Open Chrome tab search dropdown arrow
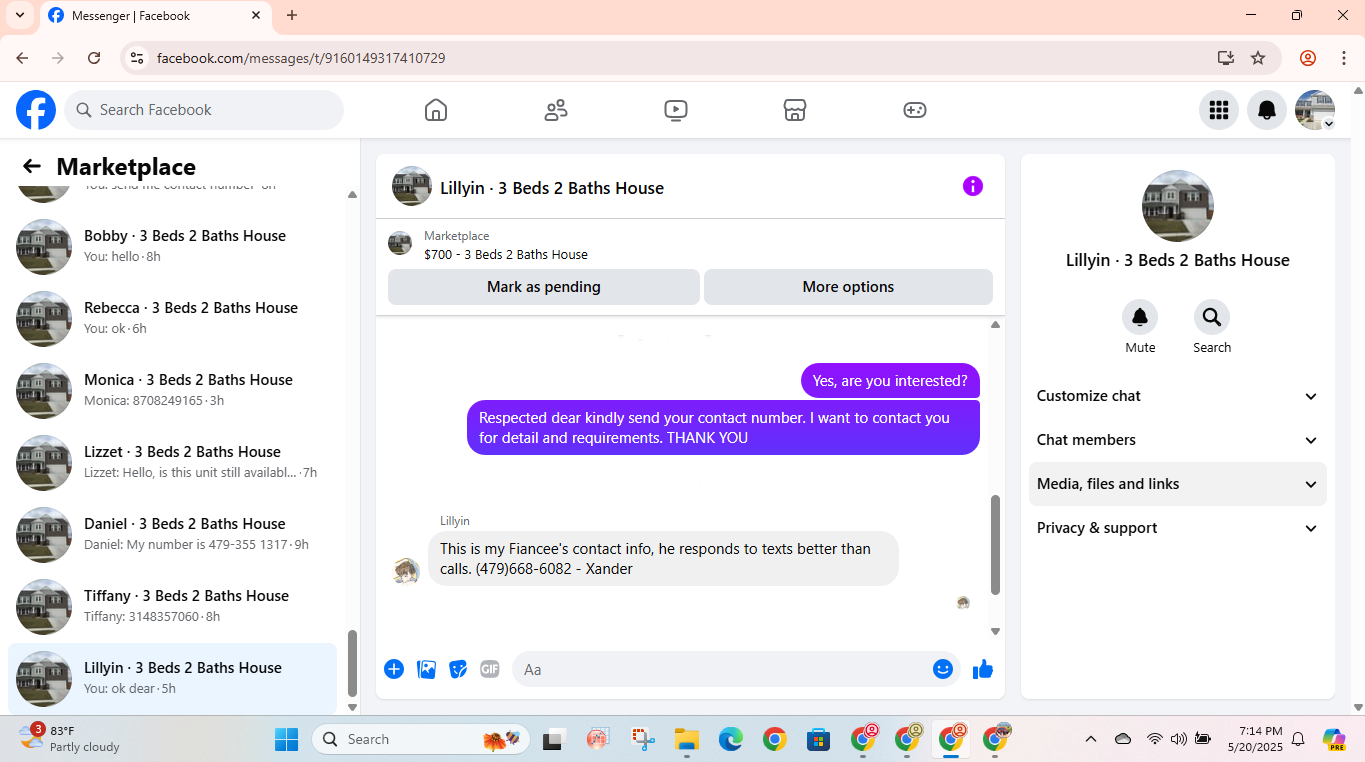Viewport: 1365px width, 762px height. click(x=19, y=15)
